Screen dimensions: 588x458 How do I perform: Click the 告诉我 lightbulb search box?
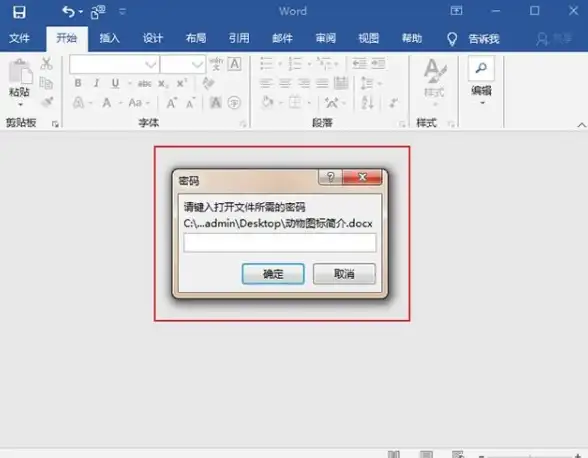tap(473, 39)
